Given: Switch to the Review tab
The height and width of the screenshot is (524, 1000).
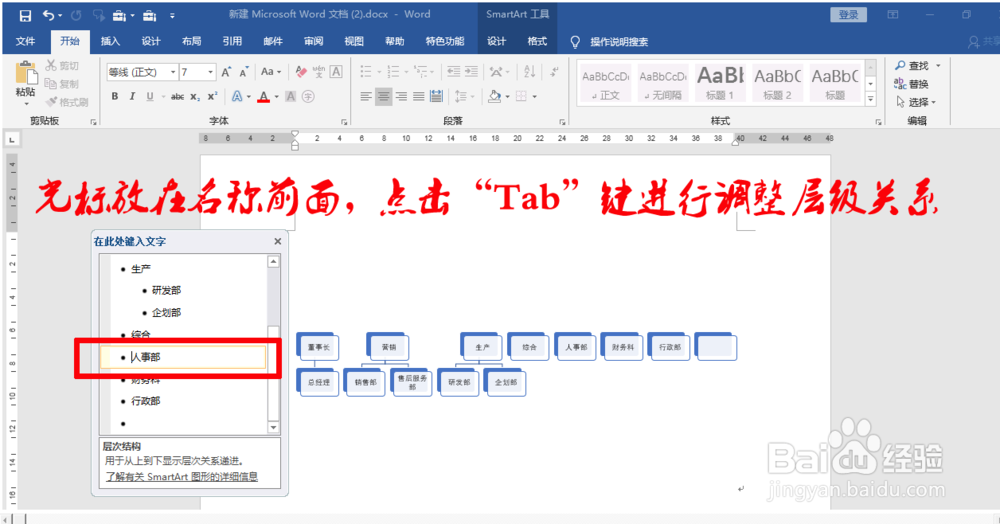Looking at the screenshot, I should pos(313,41).
